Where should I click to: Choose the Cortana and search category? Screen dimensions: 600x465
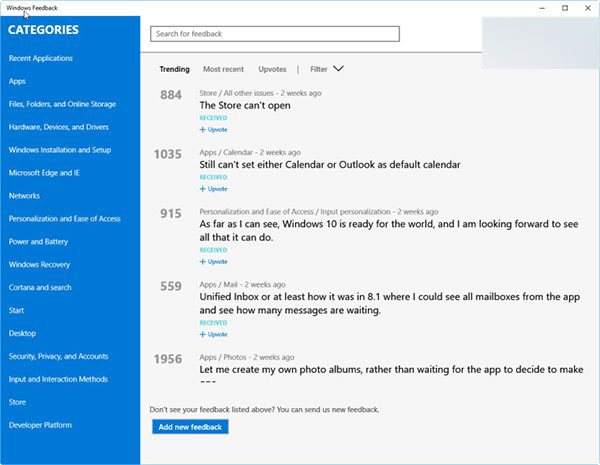[x=40, y=288]
